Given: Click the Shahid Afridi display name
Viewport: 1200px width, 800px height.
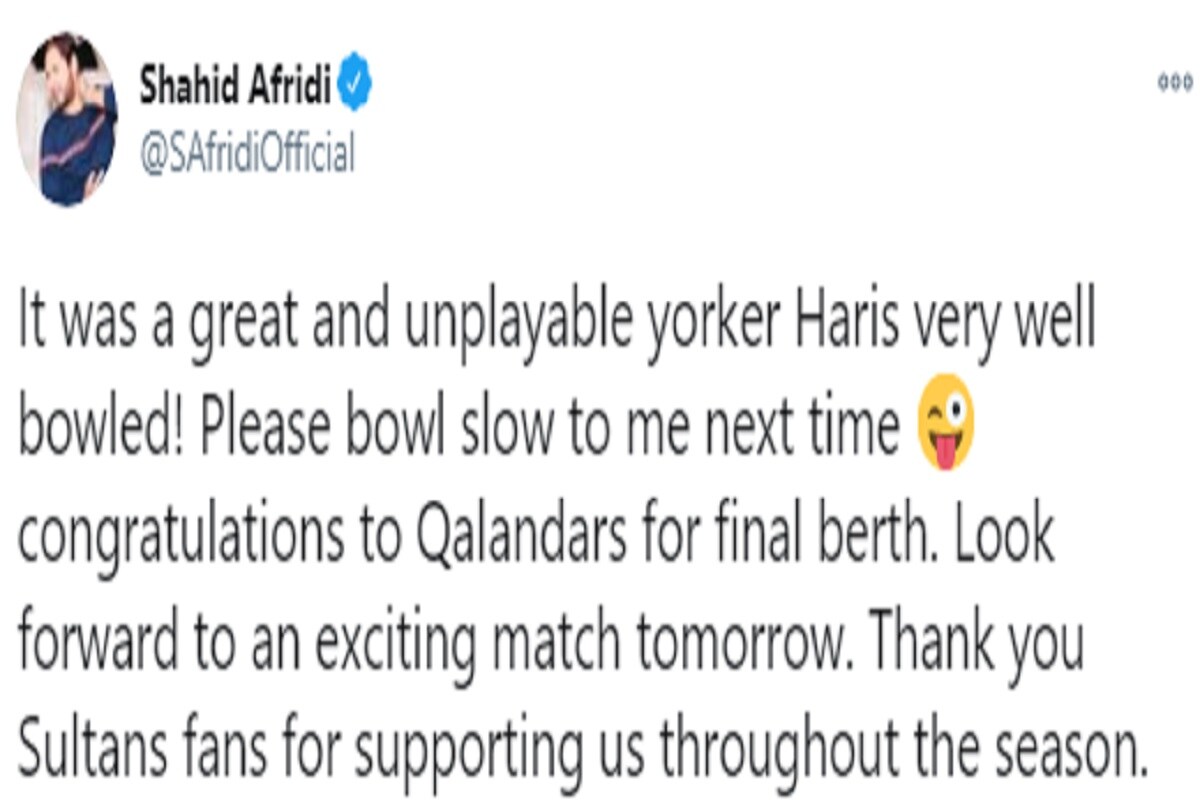Looking at the screenshot, I should pyautogui.click(x=237, y=88).
